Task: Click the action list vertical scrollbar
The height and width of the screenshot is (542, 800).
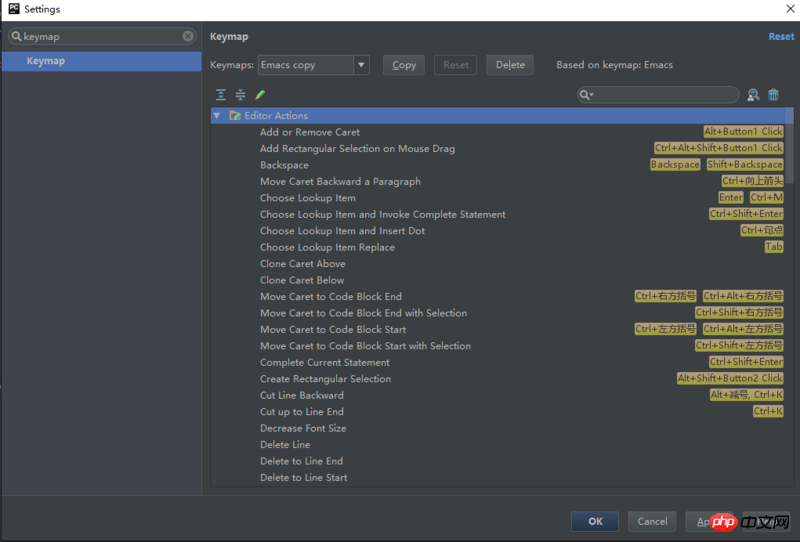Action: [x=790, y=145]
